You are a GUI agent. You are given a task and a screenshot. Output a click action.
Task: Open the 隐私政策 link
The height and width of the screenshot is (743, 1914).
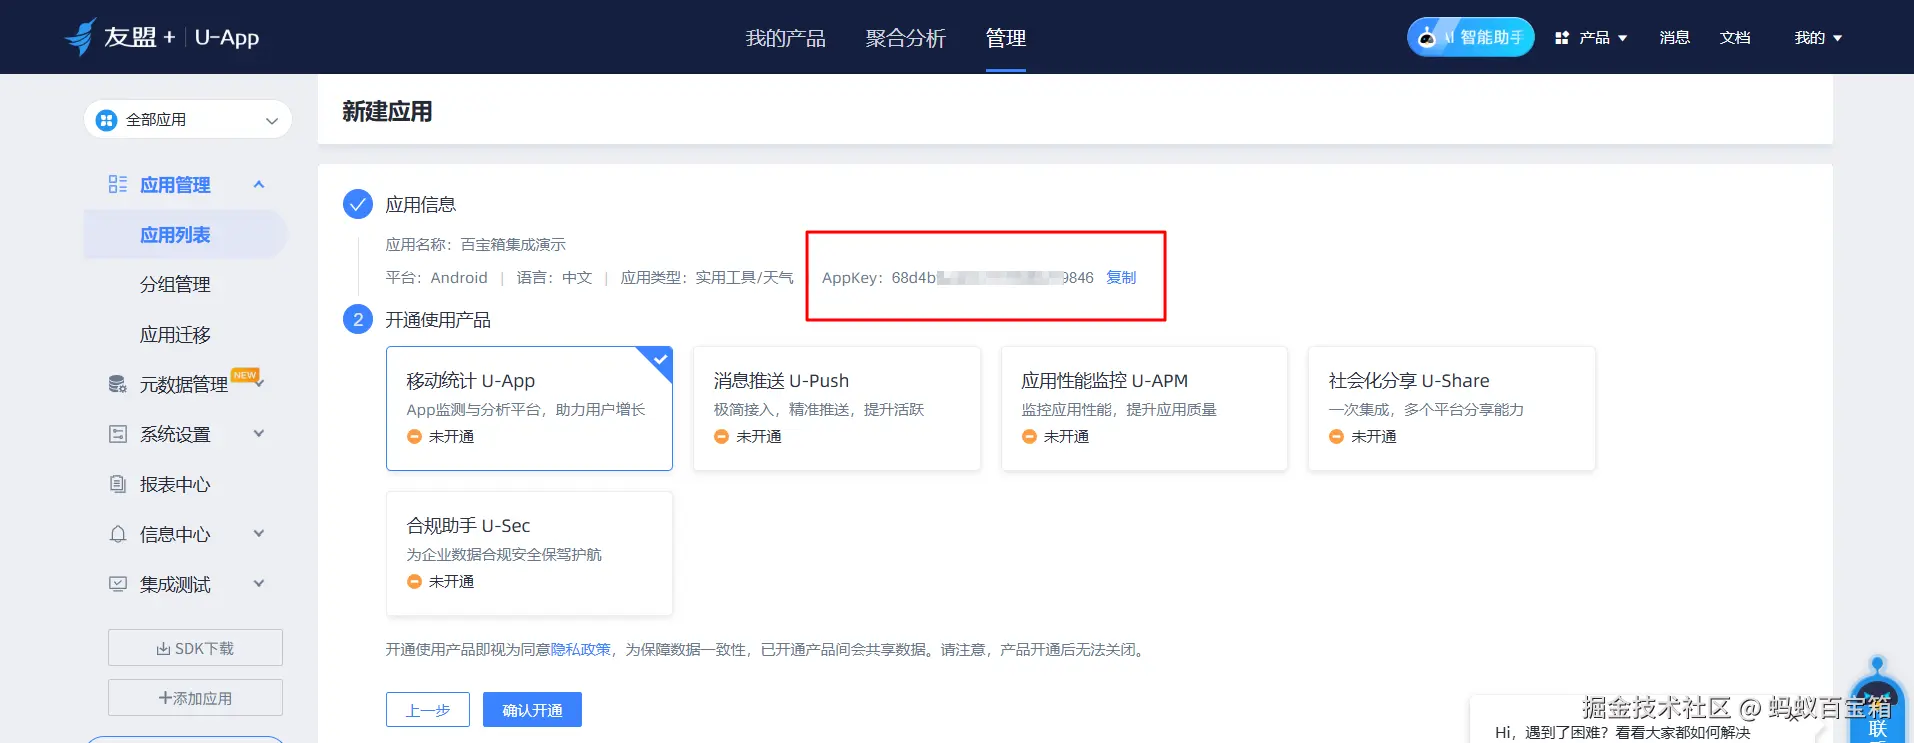coord(581,650)
